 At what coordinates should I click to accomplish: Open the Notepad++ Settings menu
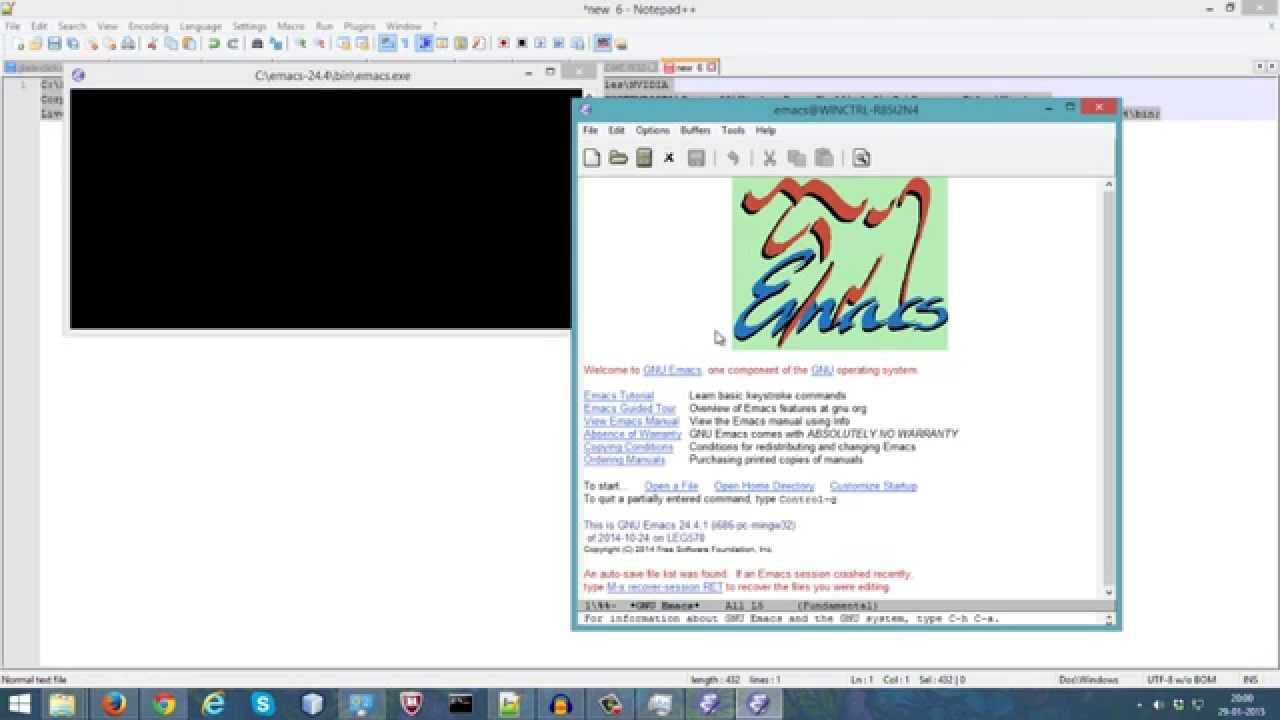point(249,26)
